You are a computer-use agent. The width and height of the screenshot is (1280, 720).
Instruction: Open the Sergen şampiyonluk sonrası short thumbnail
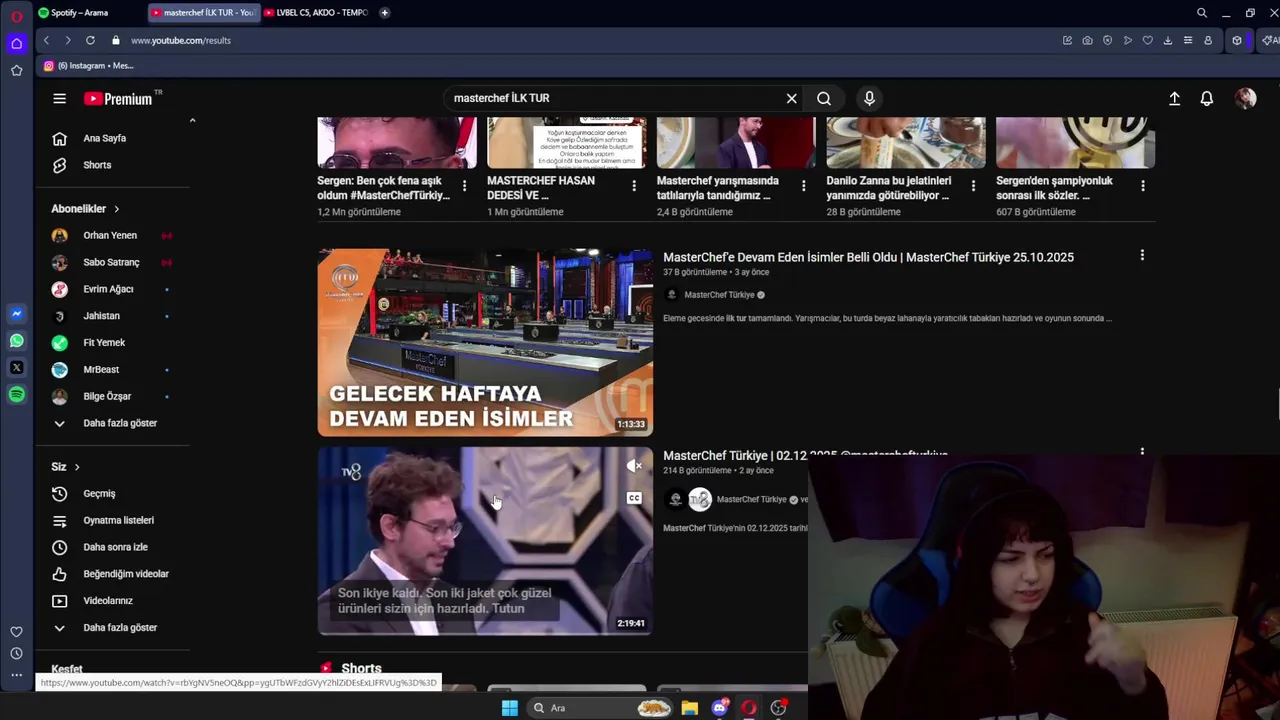click(1076, 142)
